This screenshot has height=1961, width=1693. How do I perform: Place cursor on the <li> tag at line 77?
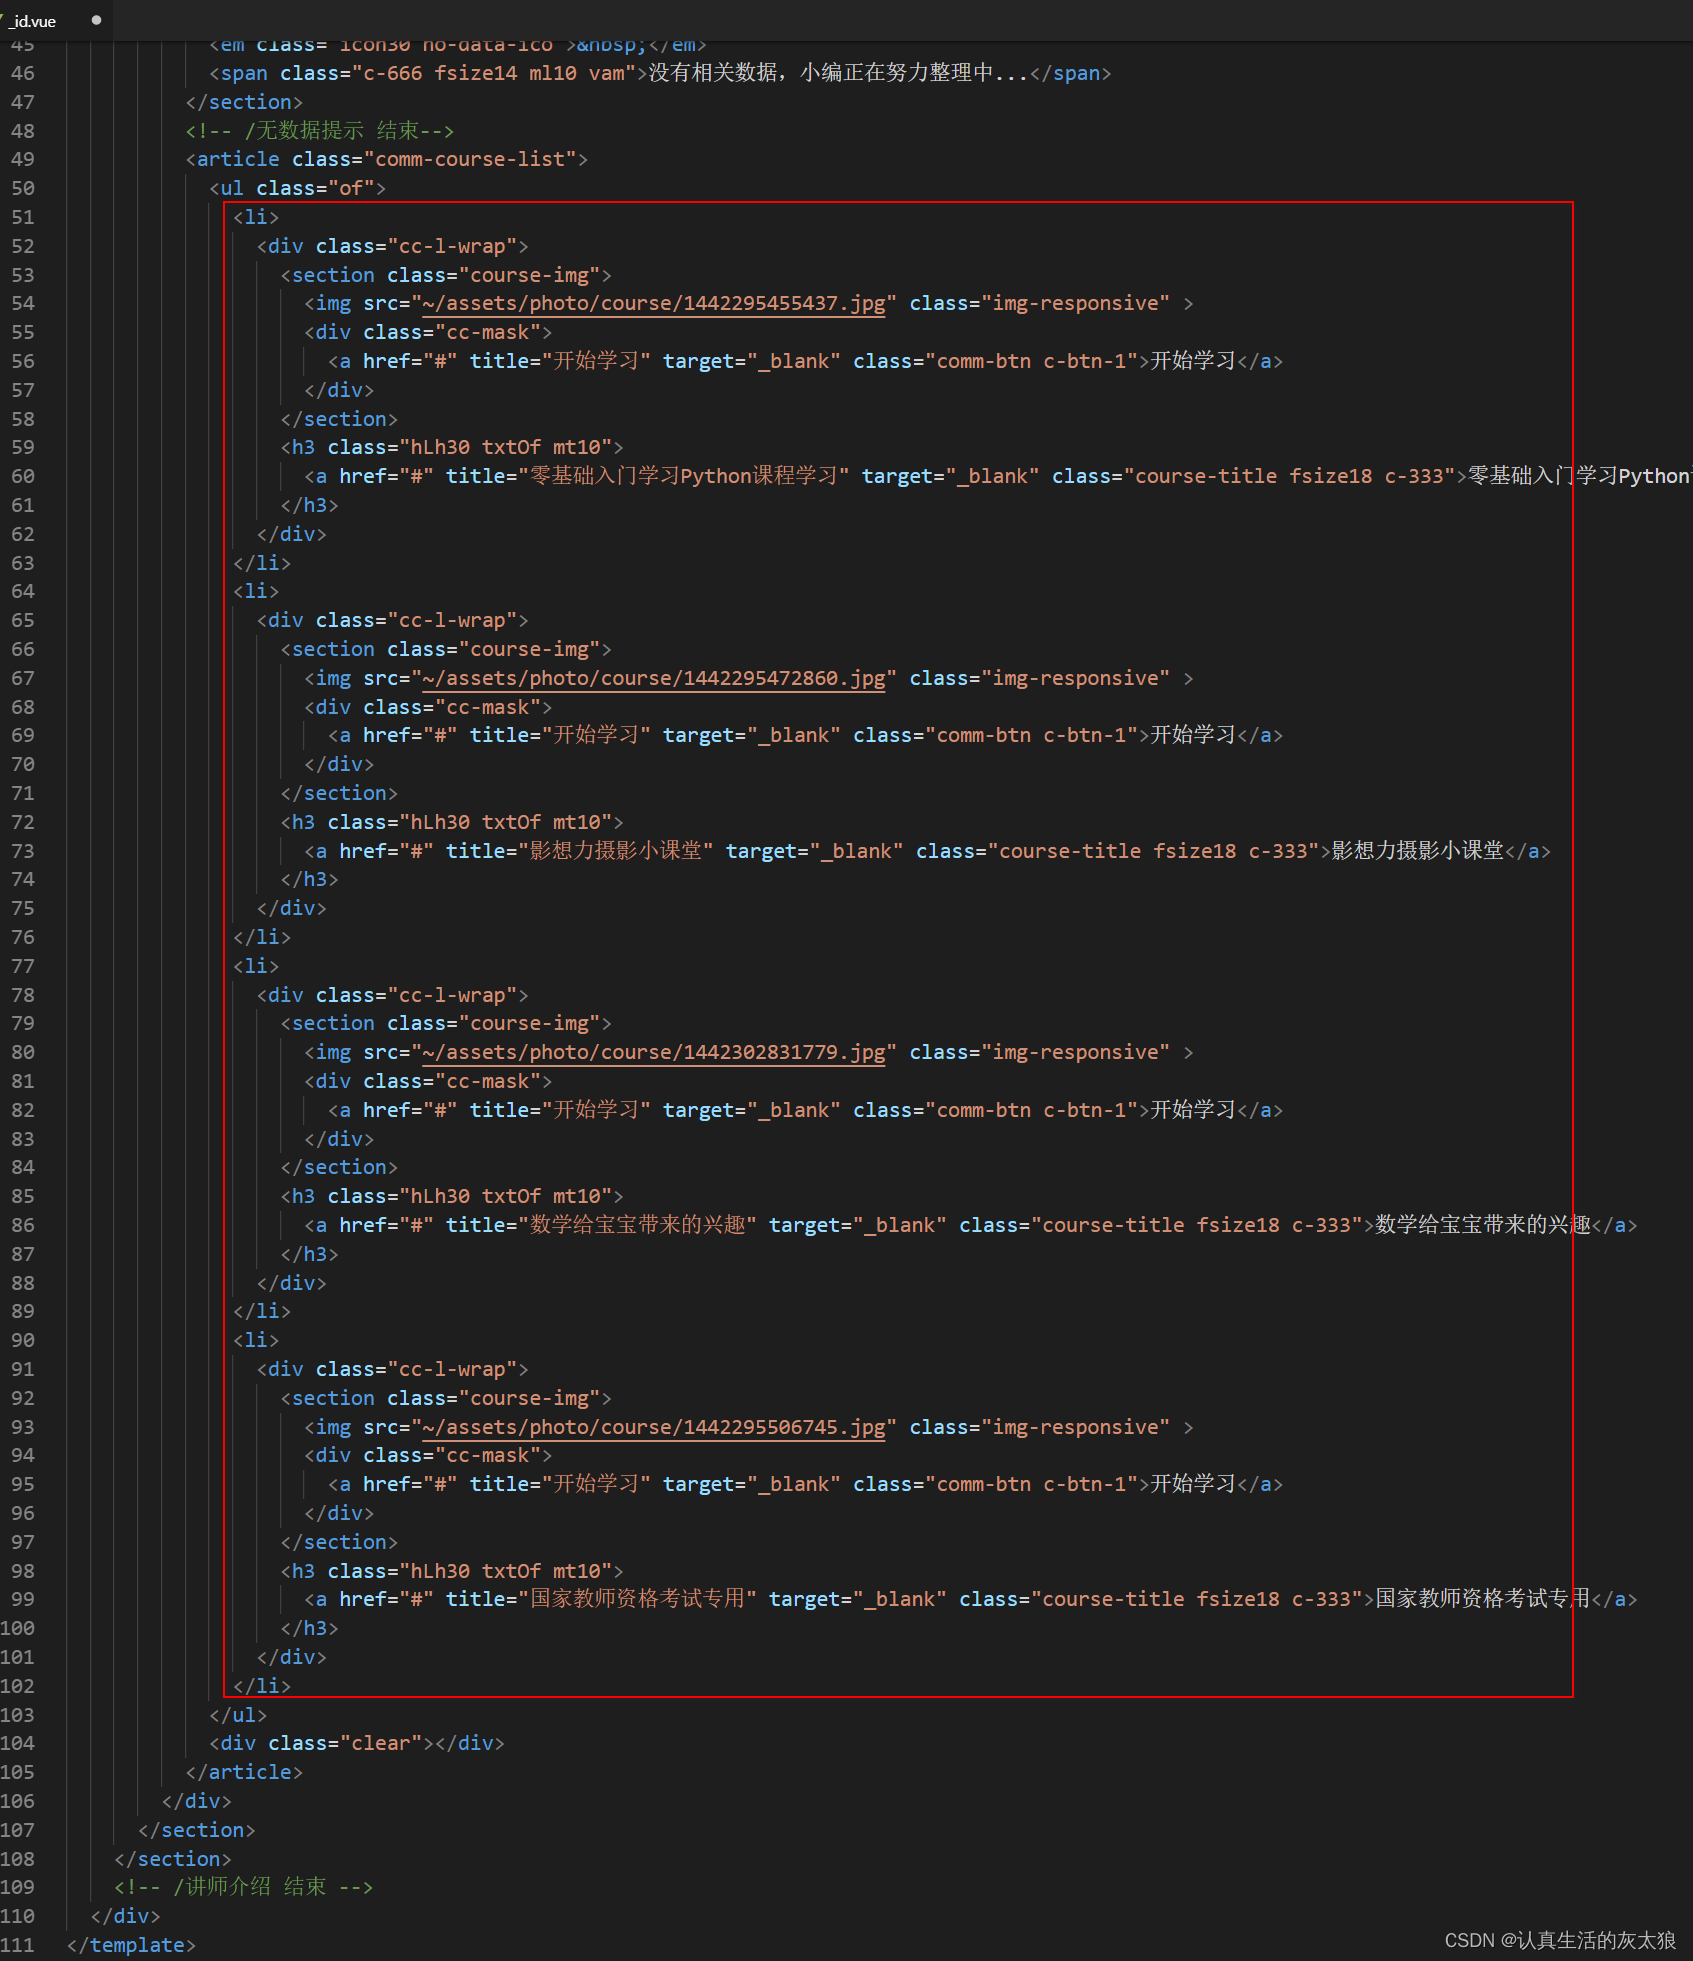(256, 966)
